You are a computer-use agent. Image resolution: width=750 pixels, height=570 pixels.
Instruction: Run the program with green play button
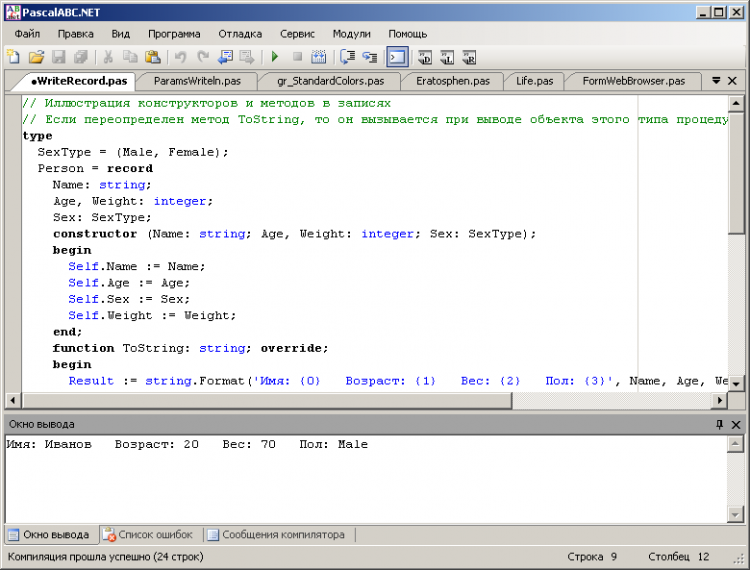[275, 57]
